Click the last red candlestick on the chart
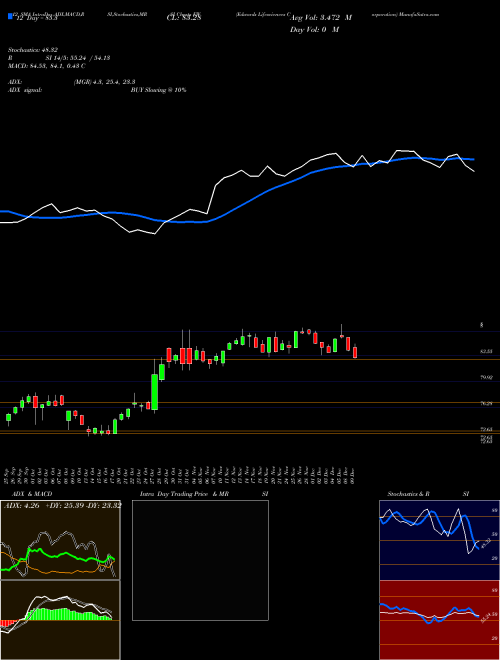 [355, 351]
